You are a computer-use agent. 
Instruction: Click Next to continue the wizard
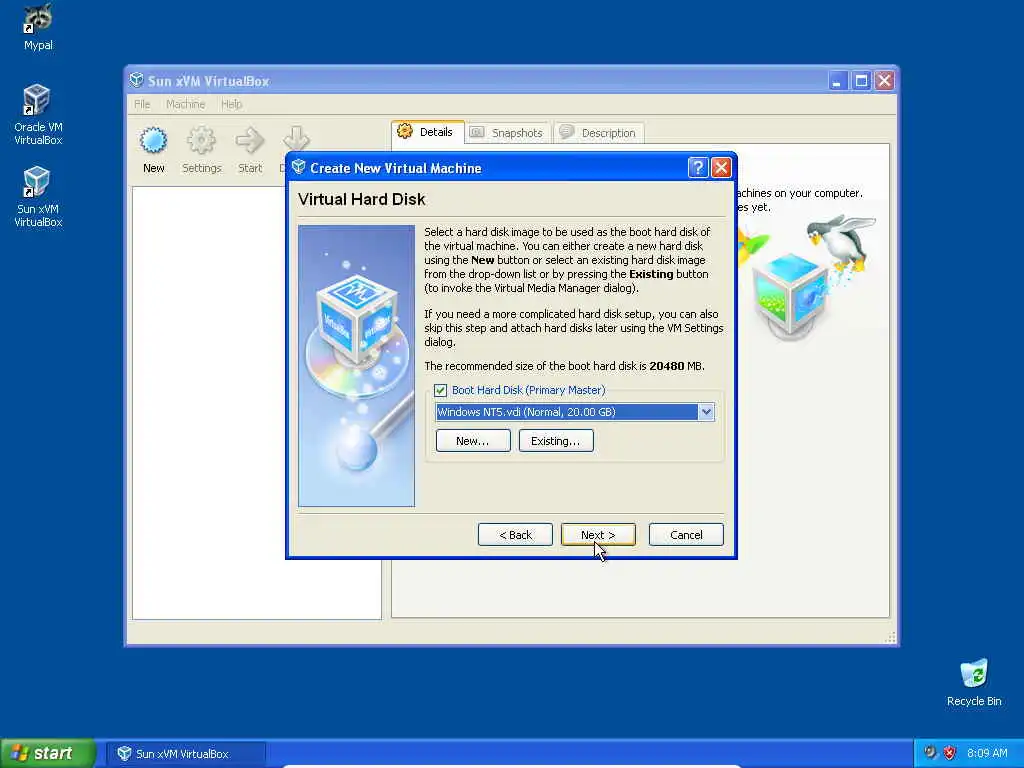pyautogui.click(x=598, y=535)
